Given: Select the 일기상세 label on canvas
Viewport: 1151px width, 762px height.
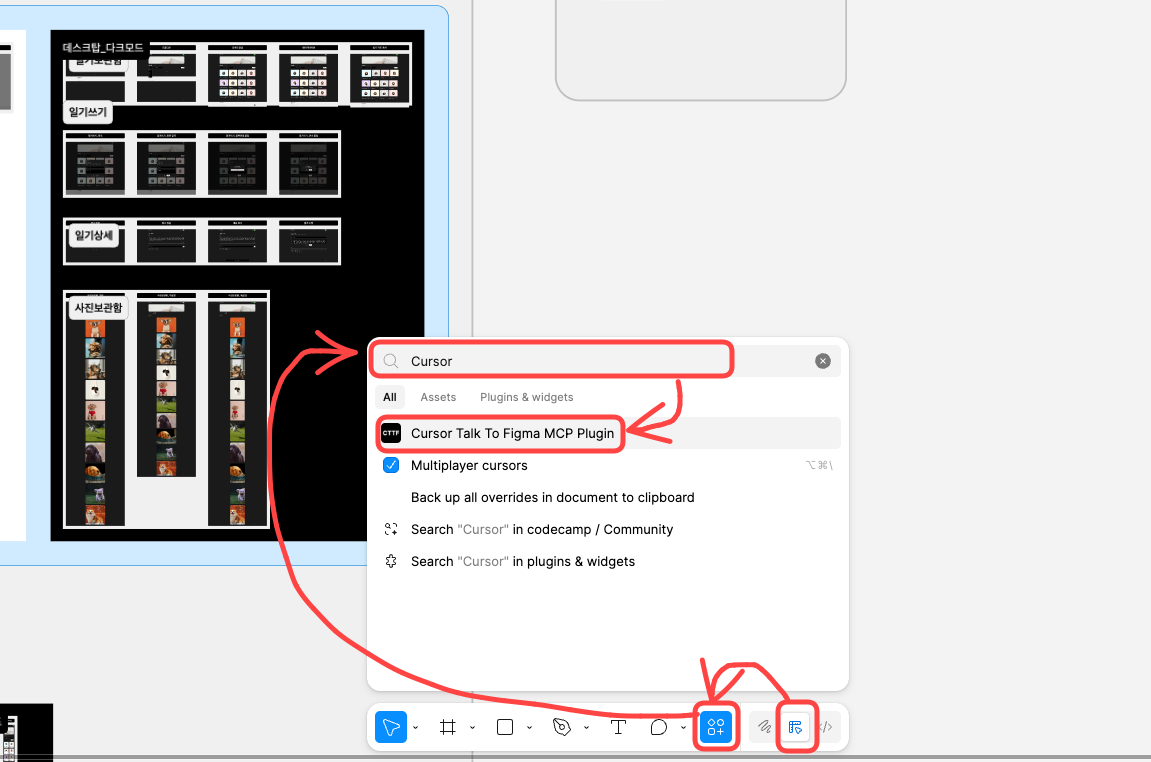Looking at the screenshot, I should coord(94,235).
